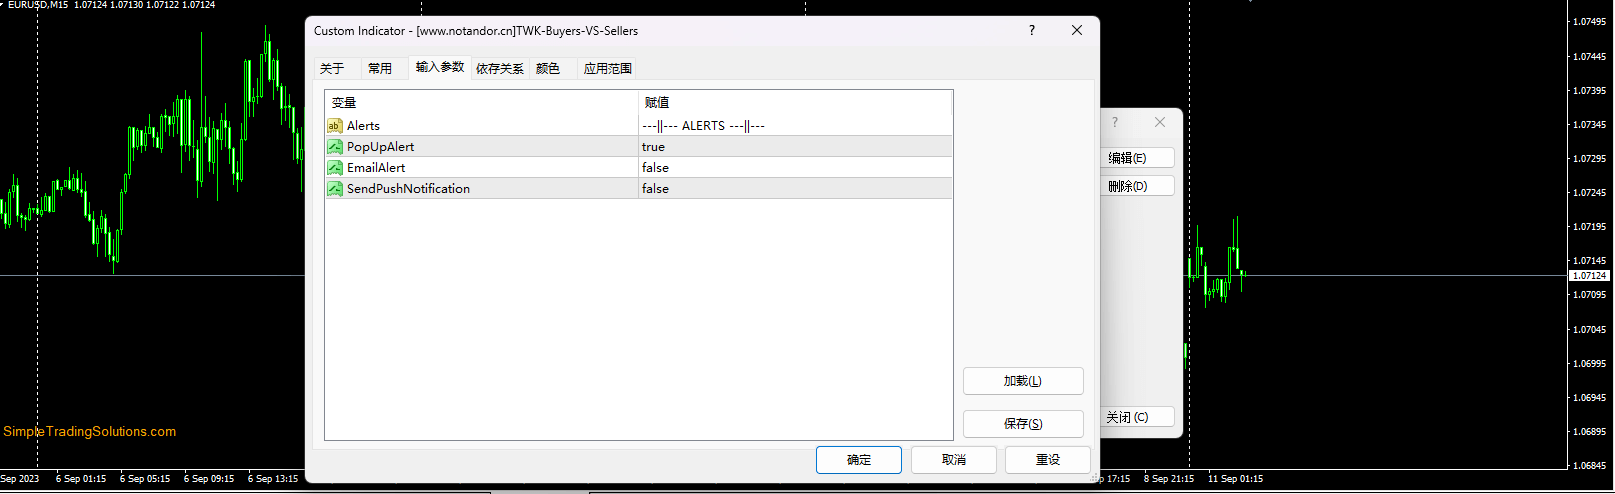
Task: Select the PopUpAlert true value cell
Action: pyautogui.click(x=794, y=147)
